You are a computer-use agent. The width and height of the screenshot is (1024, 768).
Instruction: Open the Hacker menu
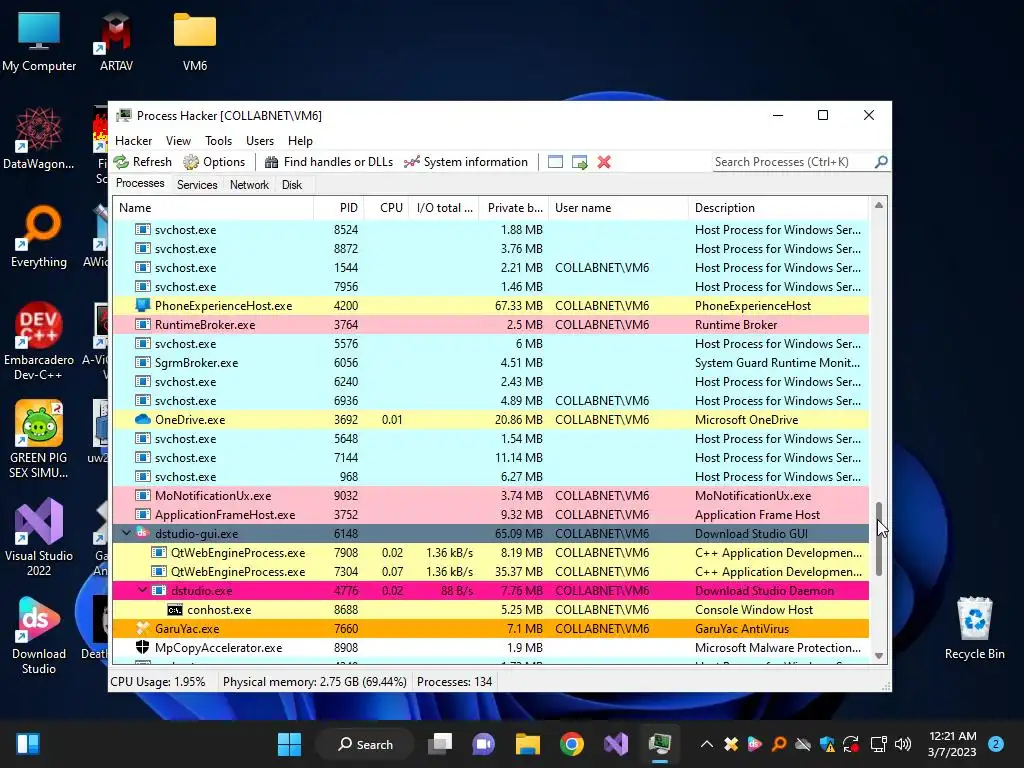pos(133,140)
